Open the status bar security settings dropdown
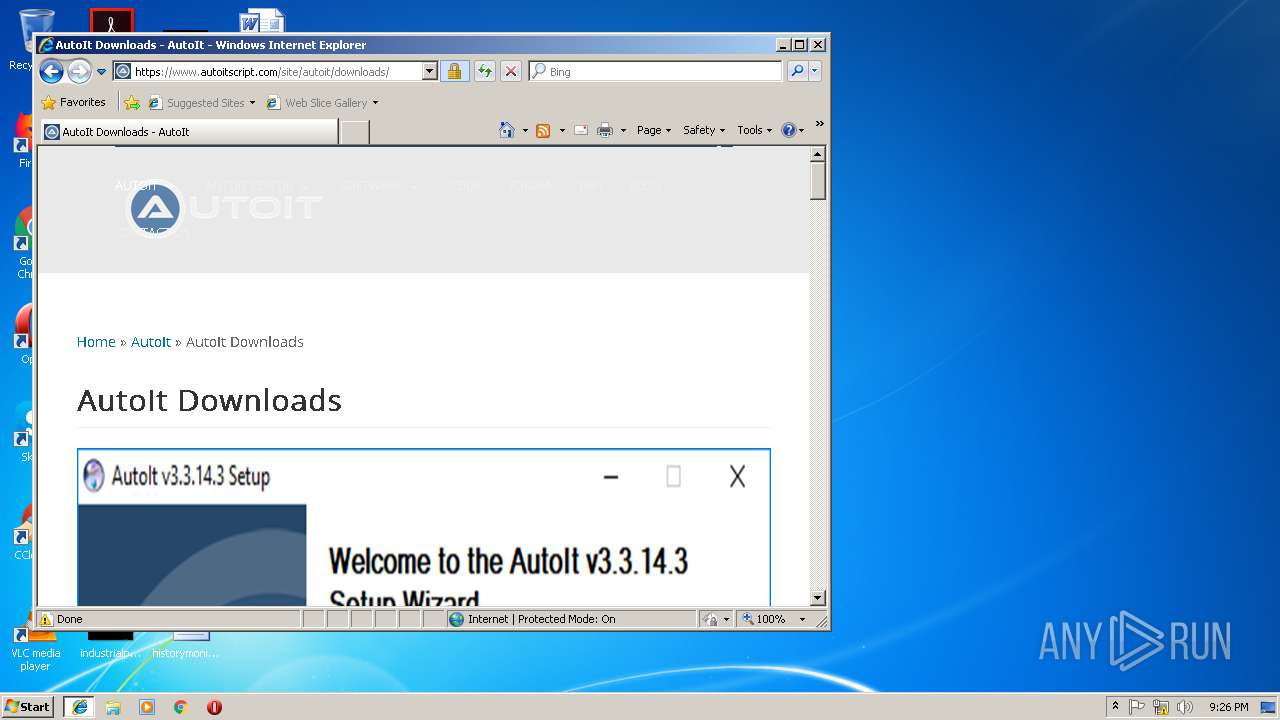 tap(716, 619)
